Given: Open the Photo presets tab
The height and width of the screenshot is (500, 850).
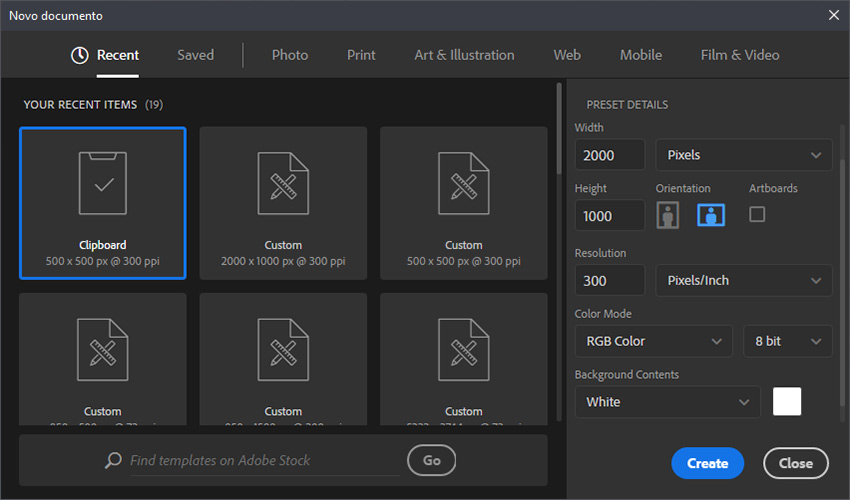Looking at the screenshot, I should pos(290,55).
